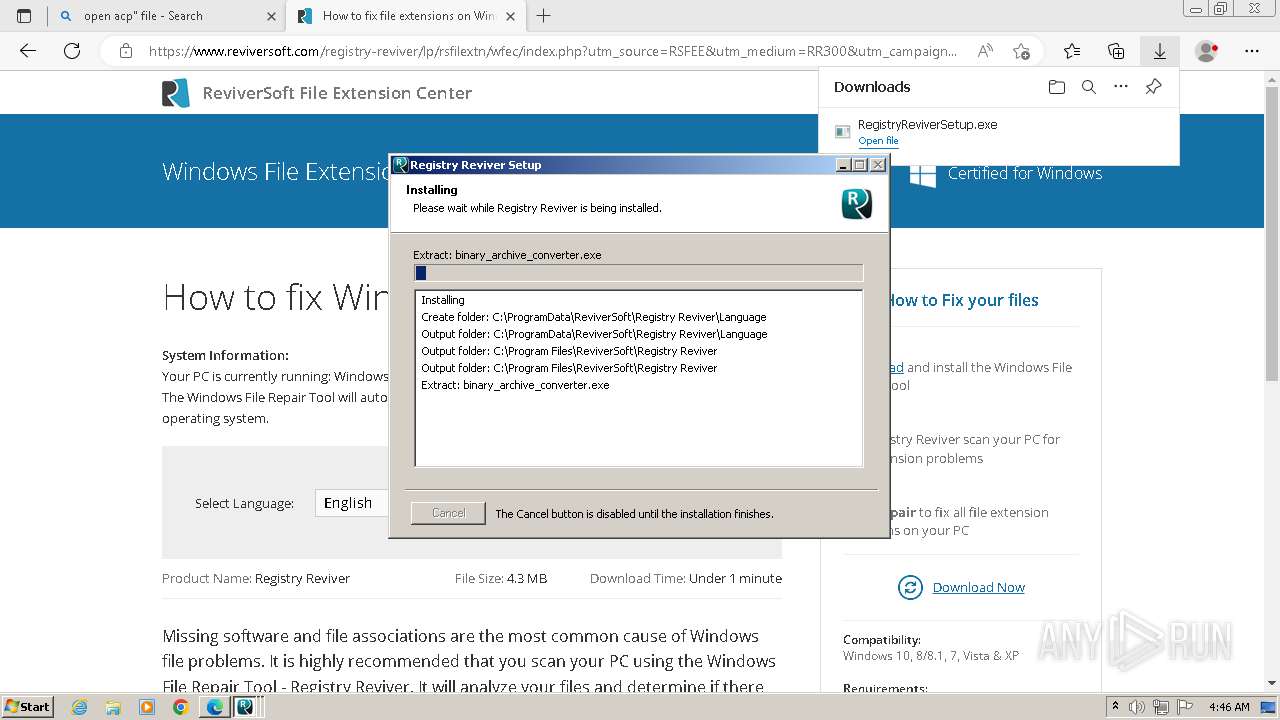
Task: Click the system clock showing 4:46 AM
Action: point(1229,707)
